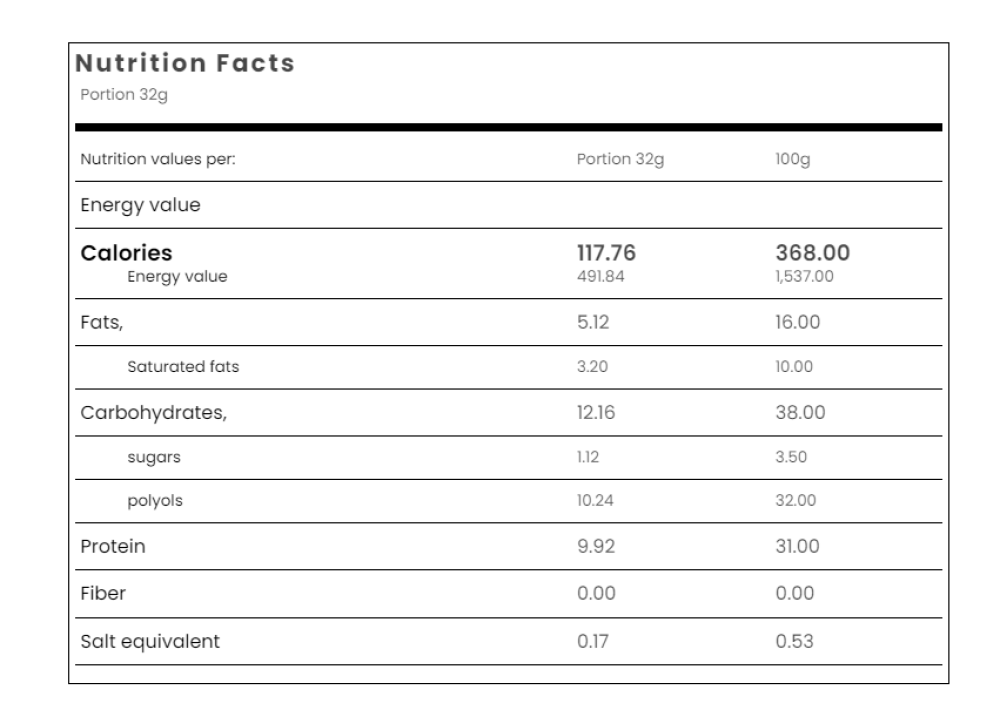Image resolution: width=1000 pixels, height=710 pixels.
Task: Click the Fiber row label
Action: click(103, 593)
